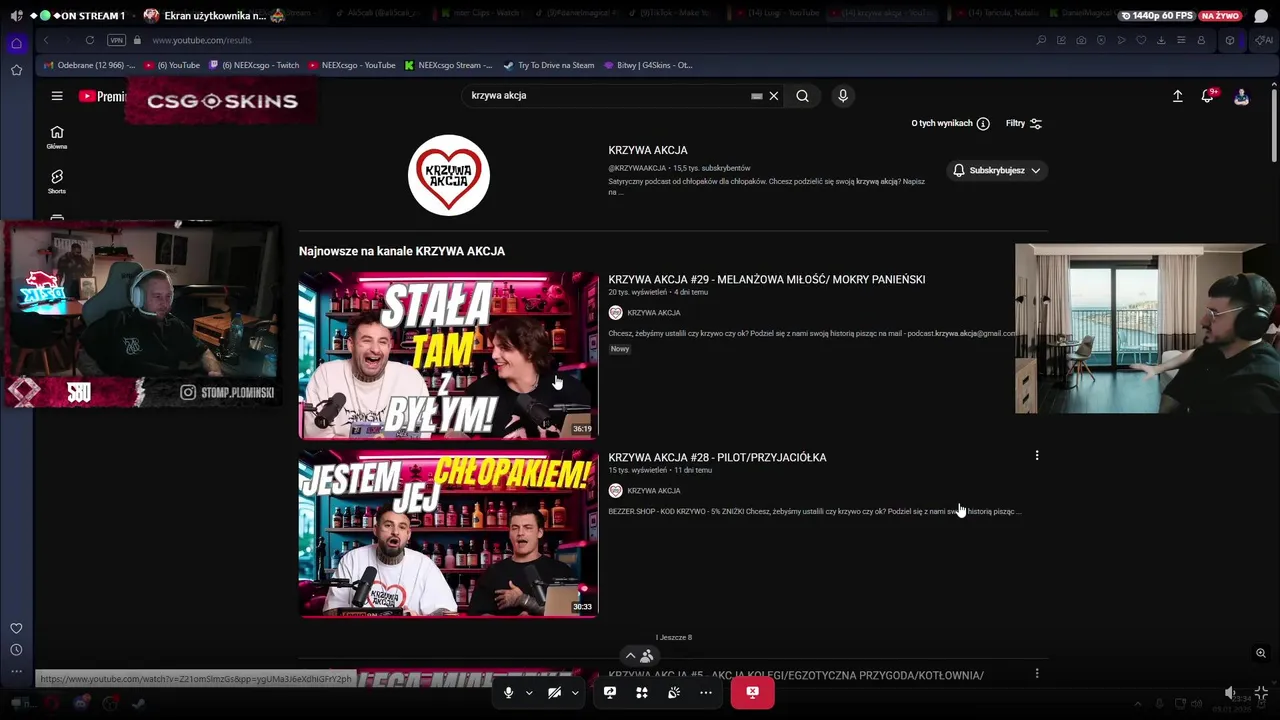1280x720 pixels.
Task: Click the zoom magnifier icon at bottom right
Action: pyautogui.click(x=1261, y=653)
